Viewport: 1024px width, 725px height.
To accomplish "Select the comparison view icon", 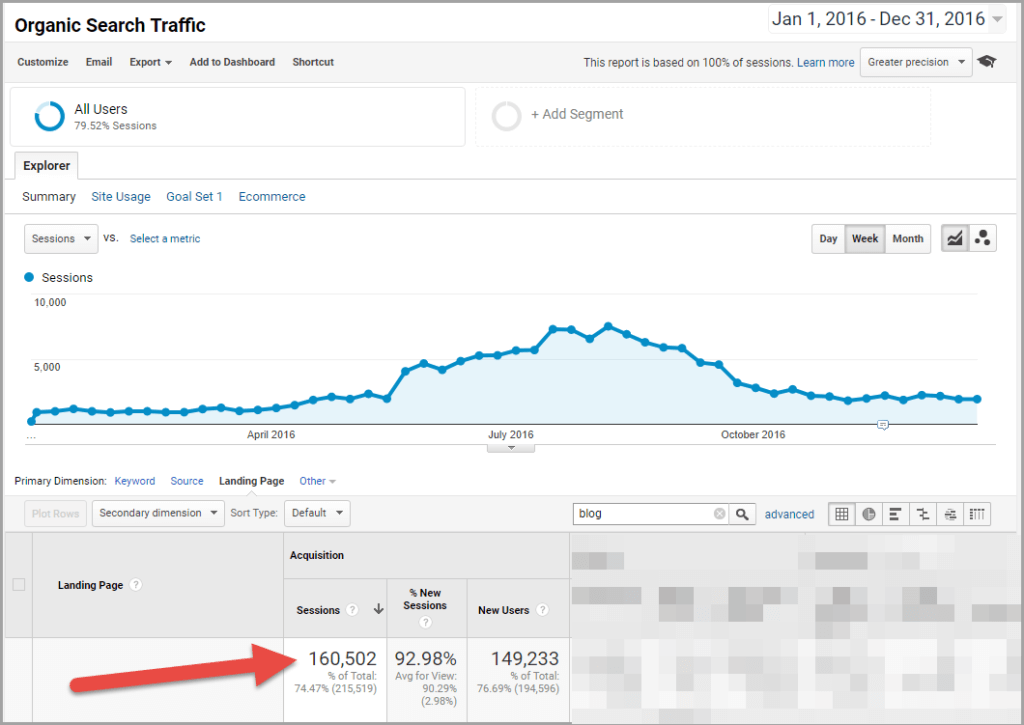I will pyautogui.click(x=923, y=514).
